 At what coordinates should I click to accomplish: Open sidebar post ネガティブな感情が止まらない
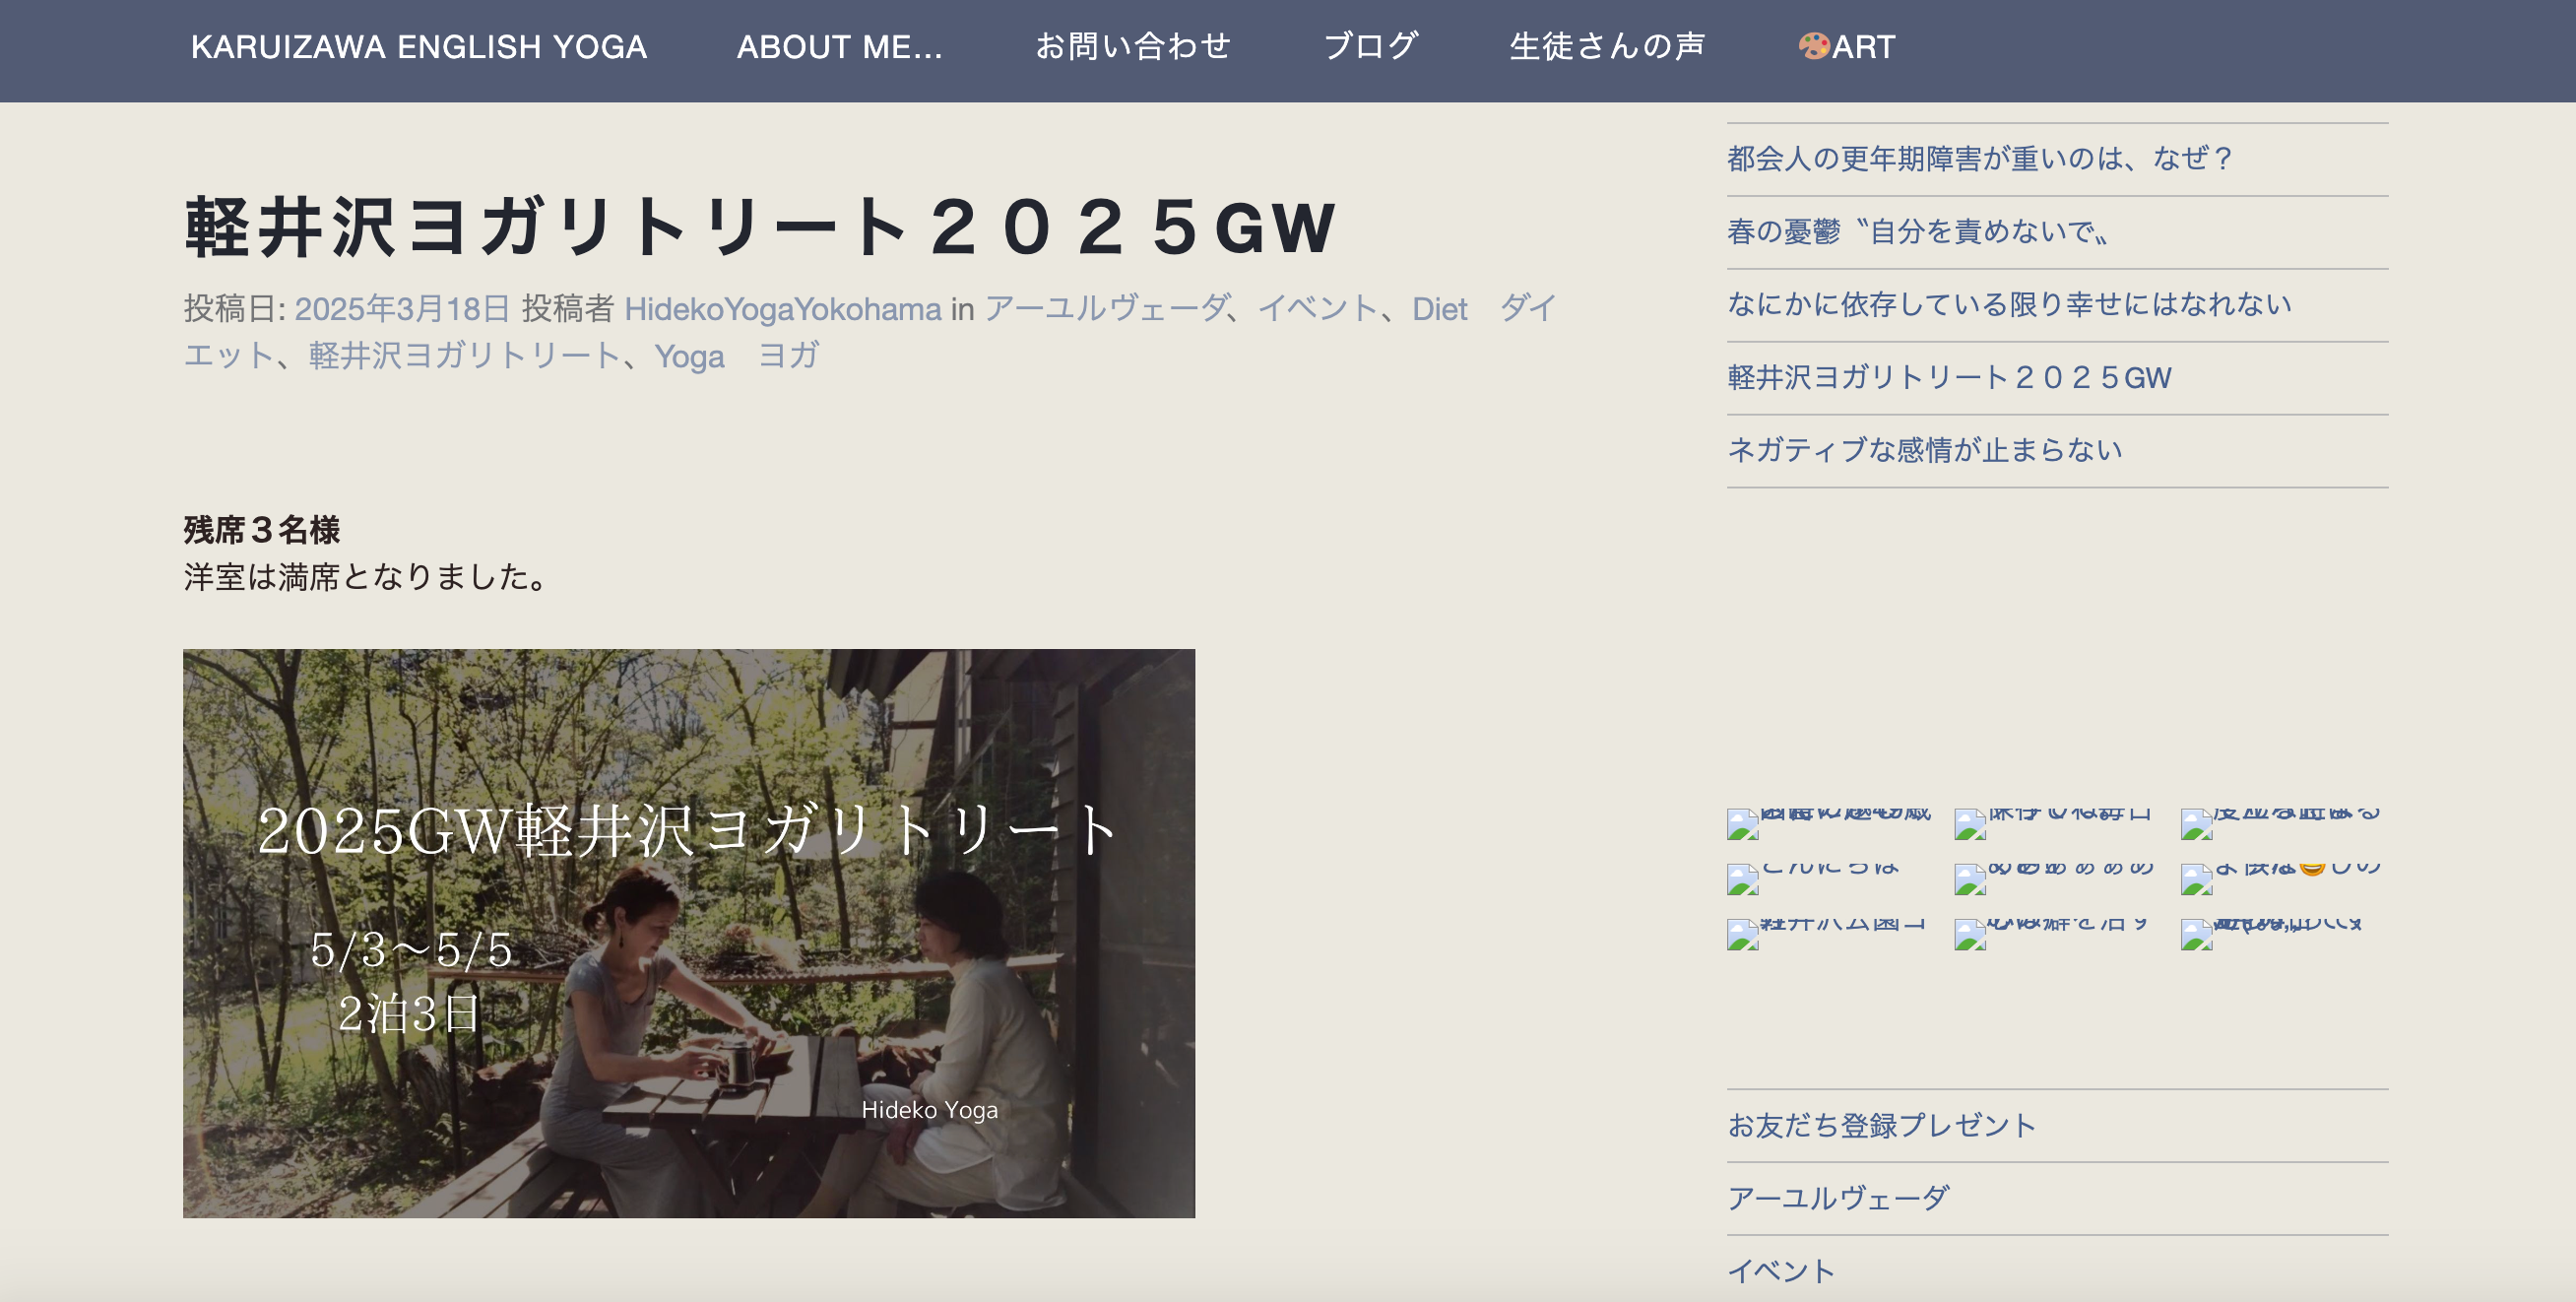tap(1924, 450)
